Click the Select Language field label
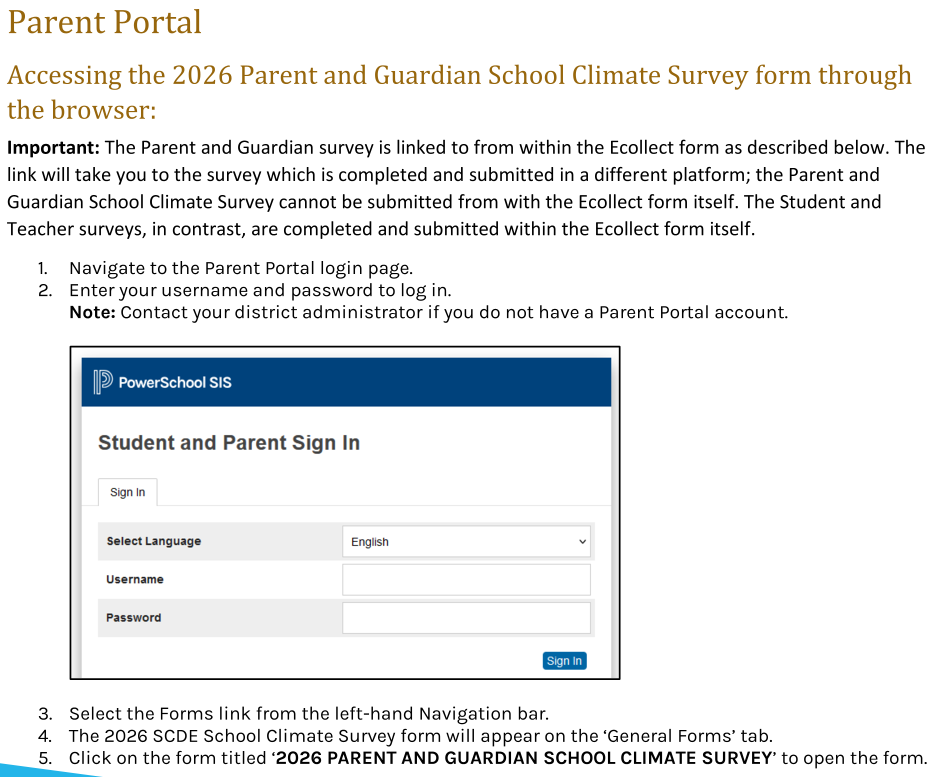This screenshot has height=777, width=940. (154, 541)
